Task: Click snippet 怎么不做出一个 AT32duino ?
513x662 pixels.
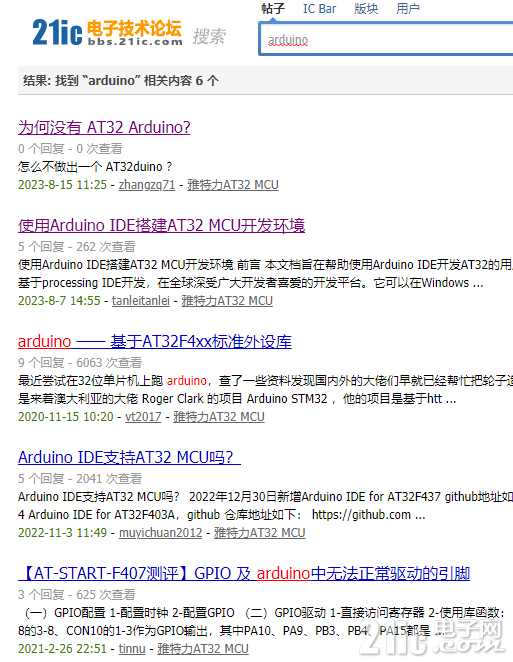Action: [95, 167]
